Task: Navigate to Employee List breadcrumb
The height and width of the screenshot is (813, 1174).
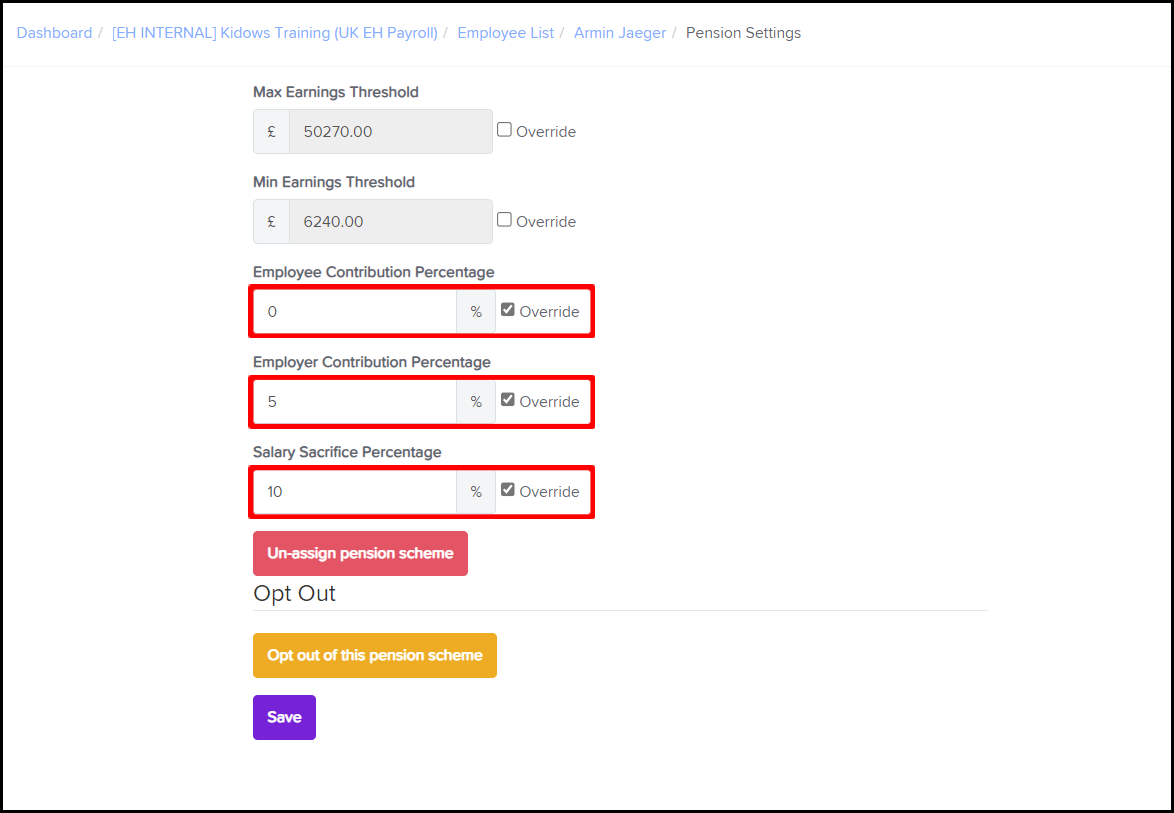Action: (x=505, y=33)
